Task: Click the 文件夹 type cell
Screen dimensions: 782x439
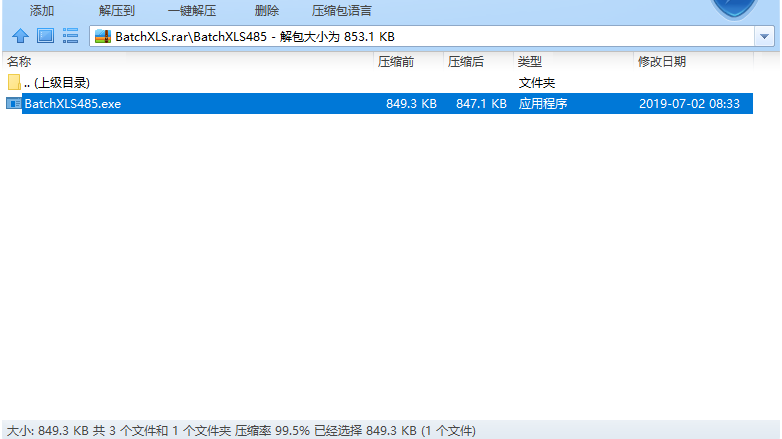Action: click(x=537, y=83)
